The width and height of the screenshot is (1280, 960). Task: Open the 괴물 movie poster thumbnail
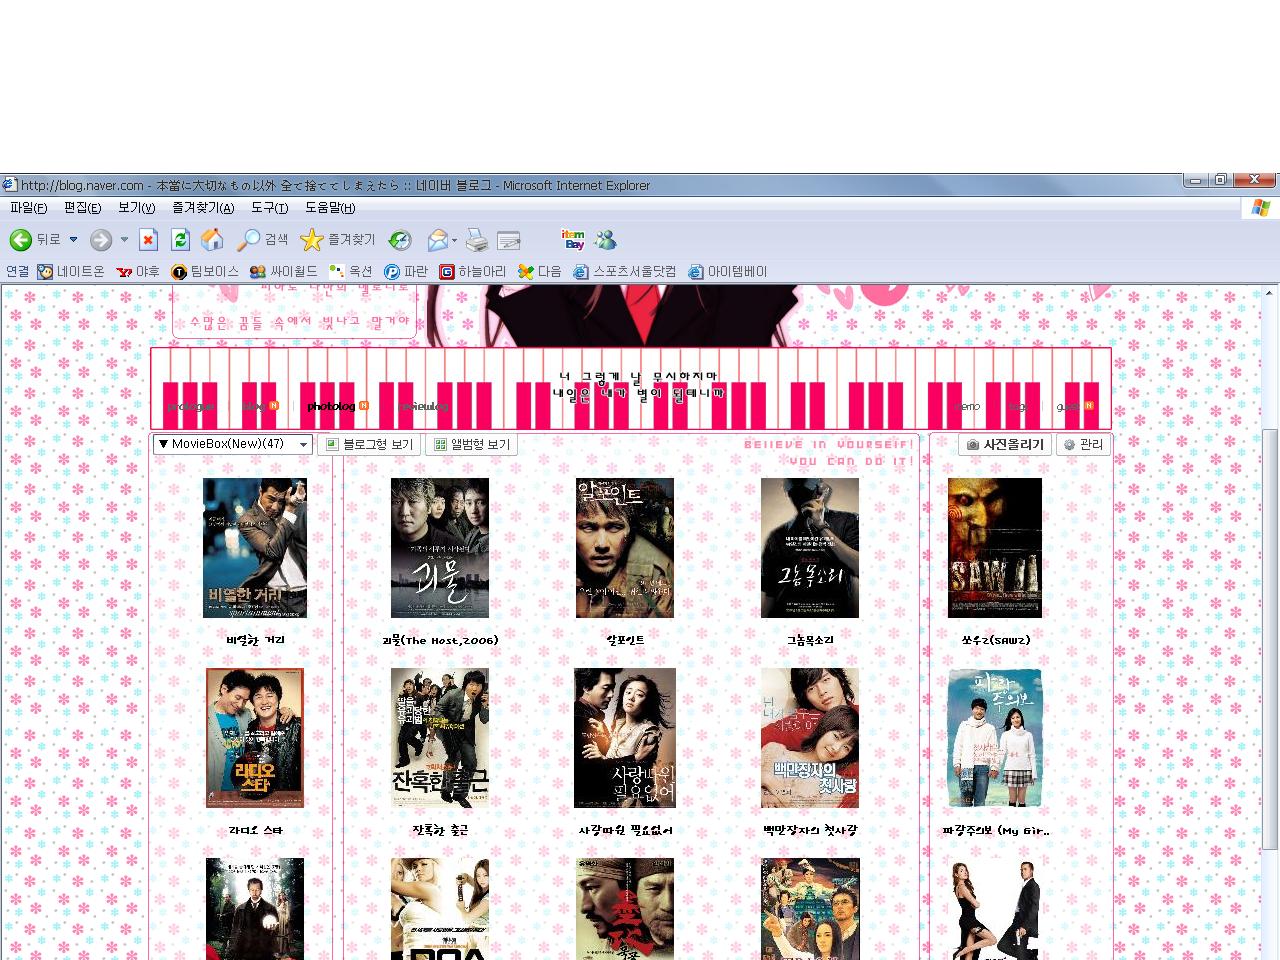tap(440, 548)
